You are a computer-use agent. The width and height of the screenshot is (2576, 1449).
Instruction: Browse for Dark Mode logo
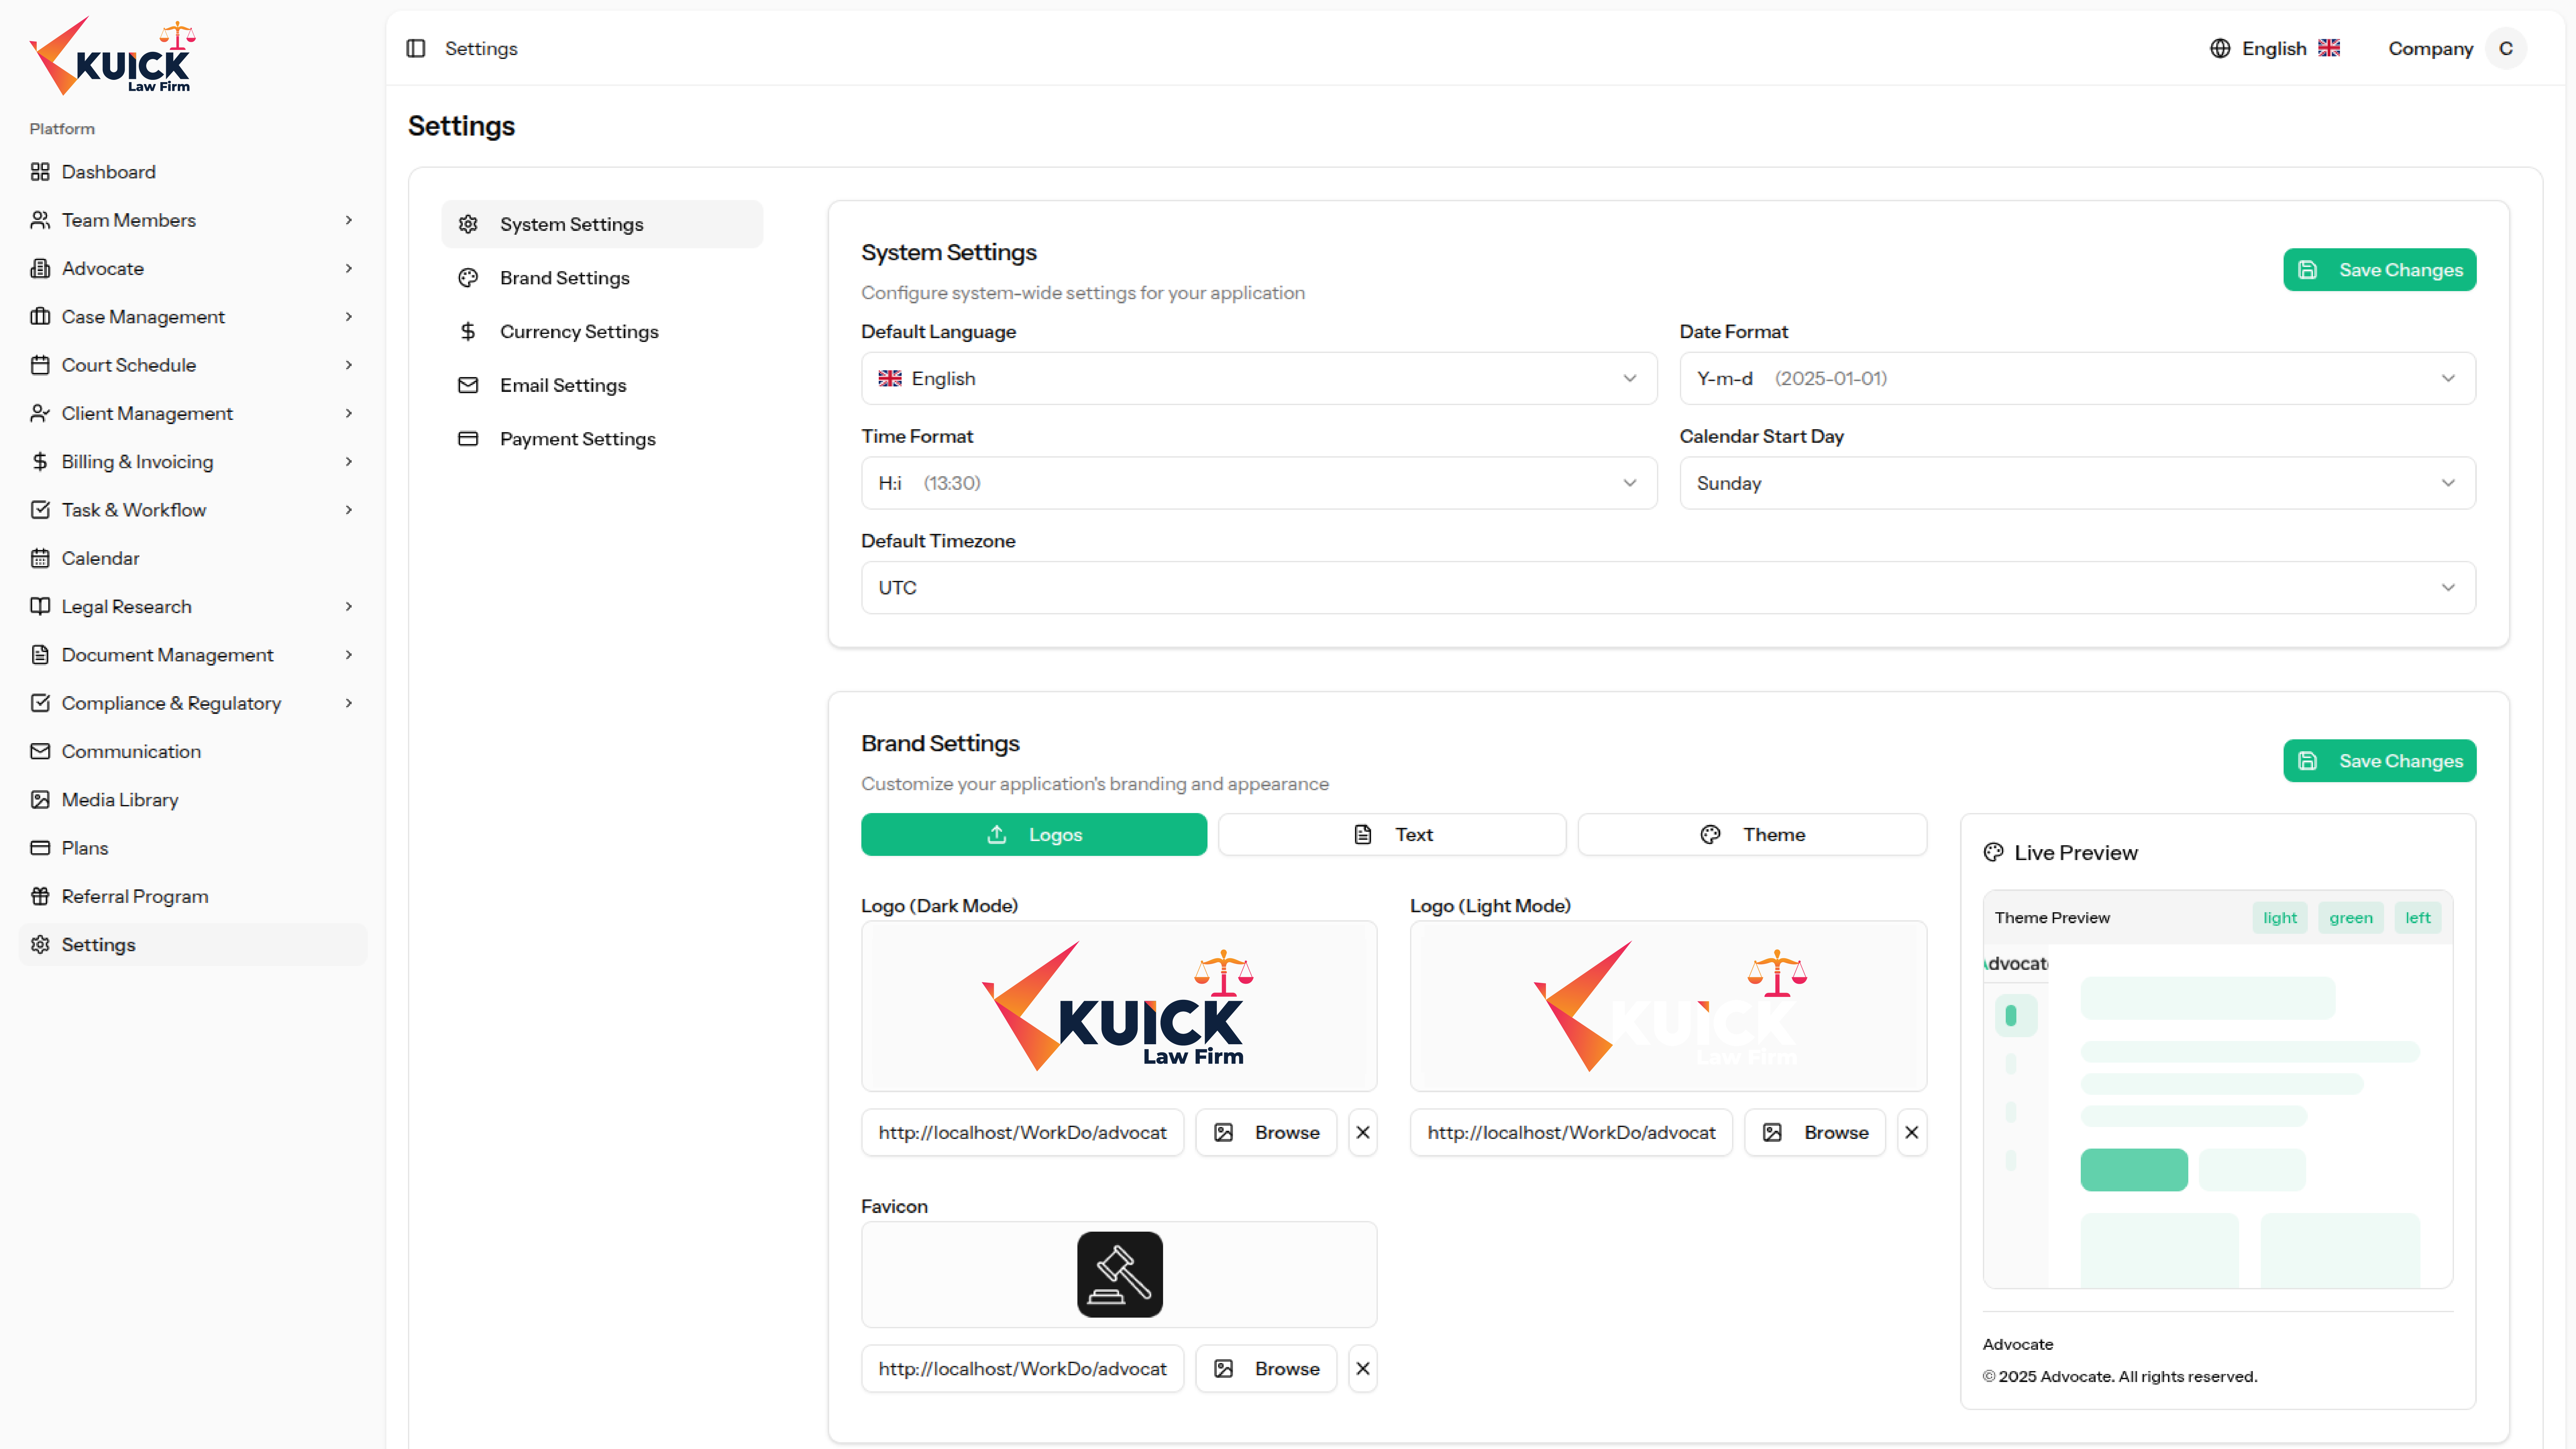click(1266, 1132)
